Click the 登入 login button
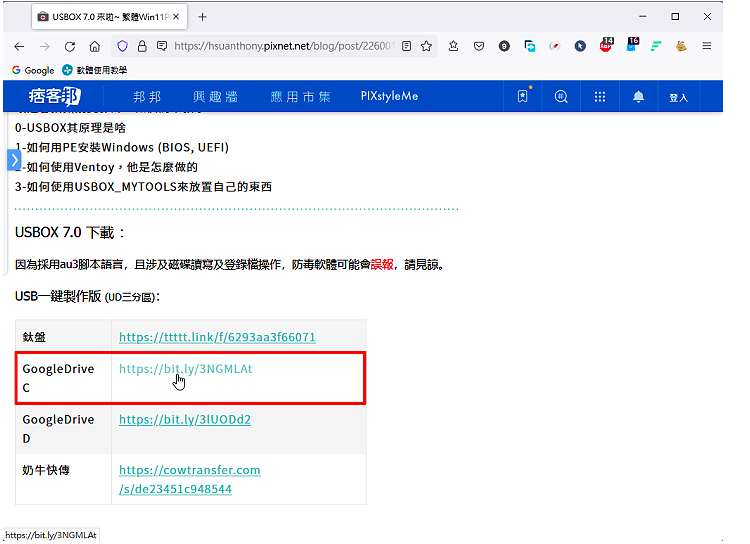This screenshot has width=750, height=544. tap(678, 97)
